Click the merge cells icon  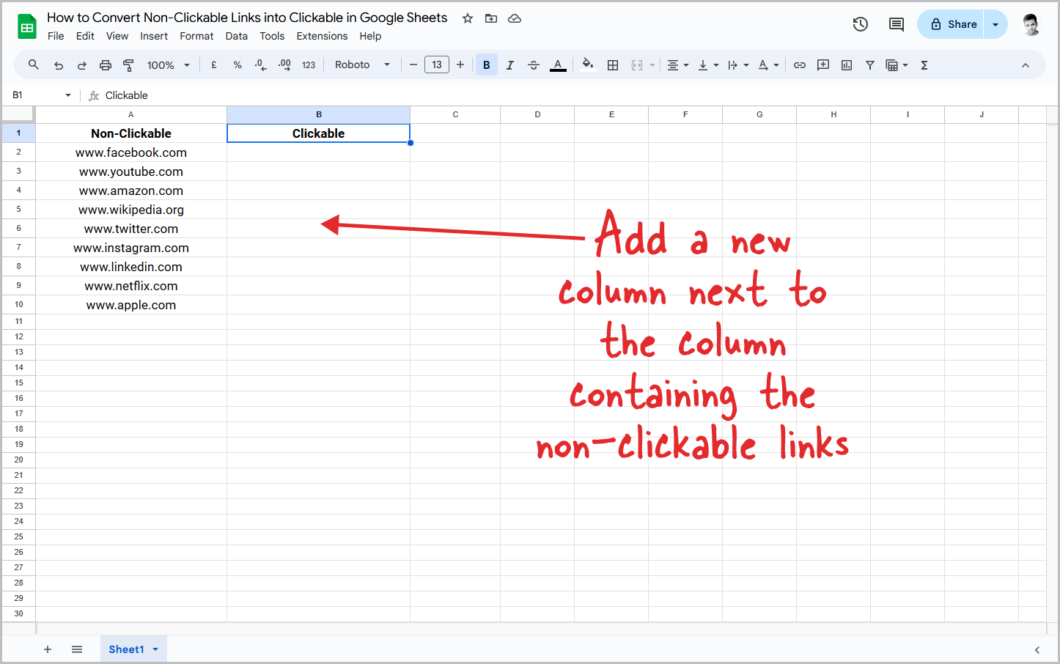click(637, 65)
